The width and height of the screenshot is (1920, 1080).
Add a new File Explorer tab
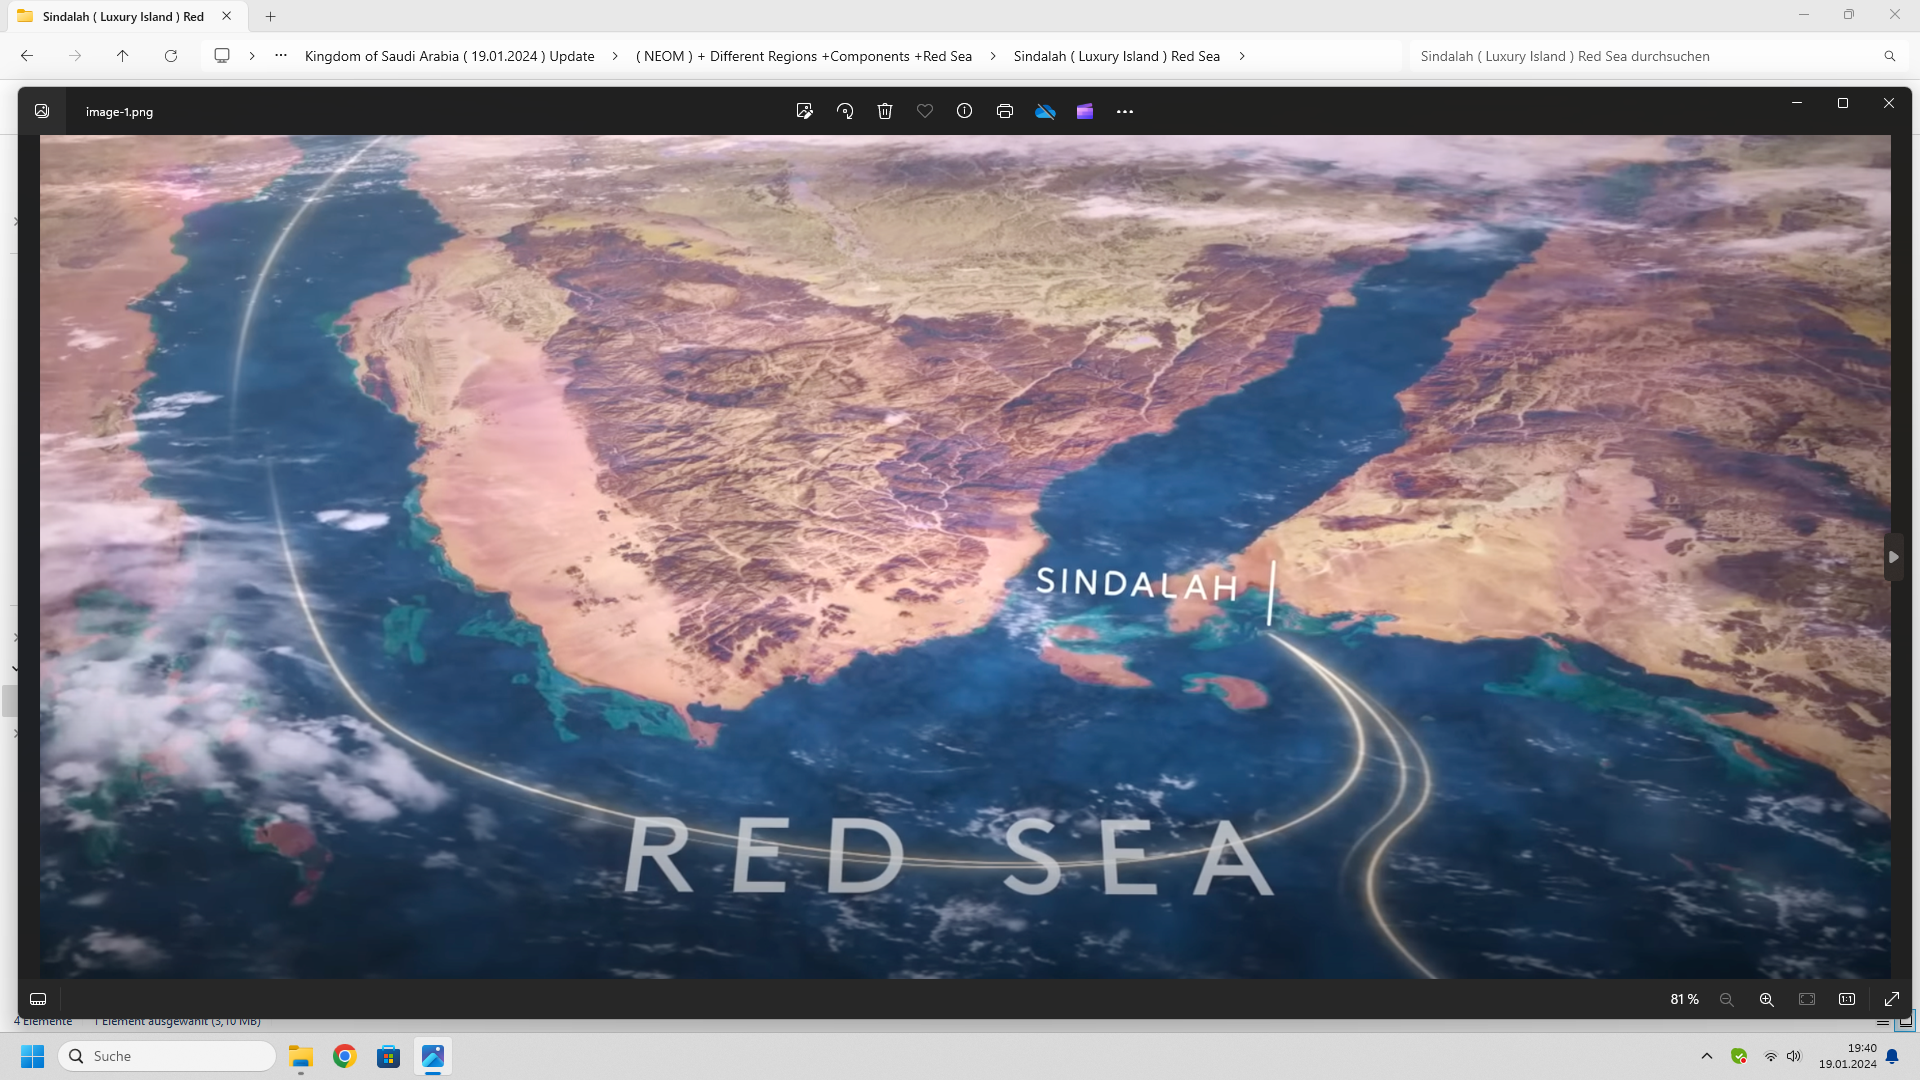(x=270, y=16)
